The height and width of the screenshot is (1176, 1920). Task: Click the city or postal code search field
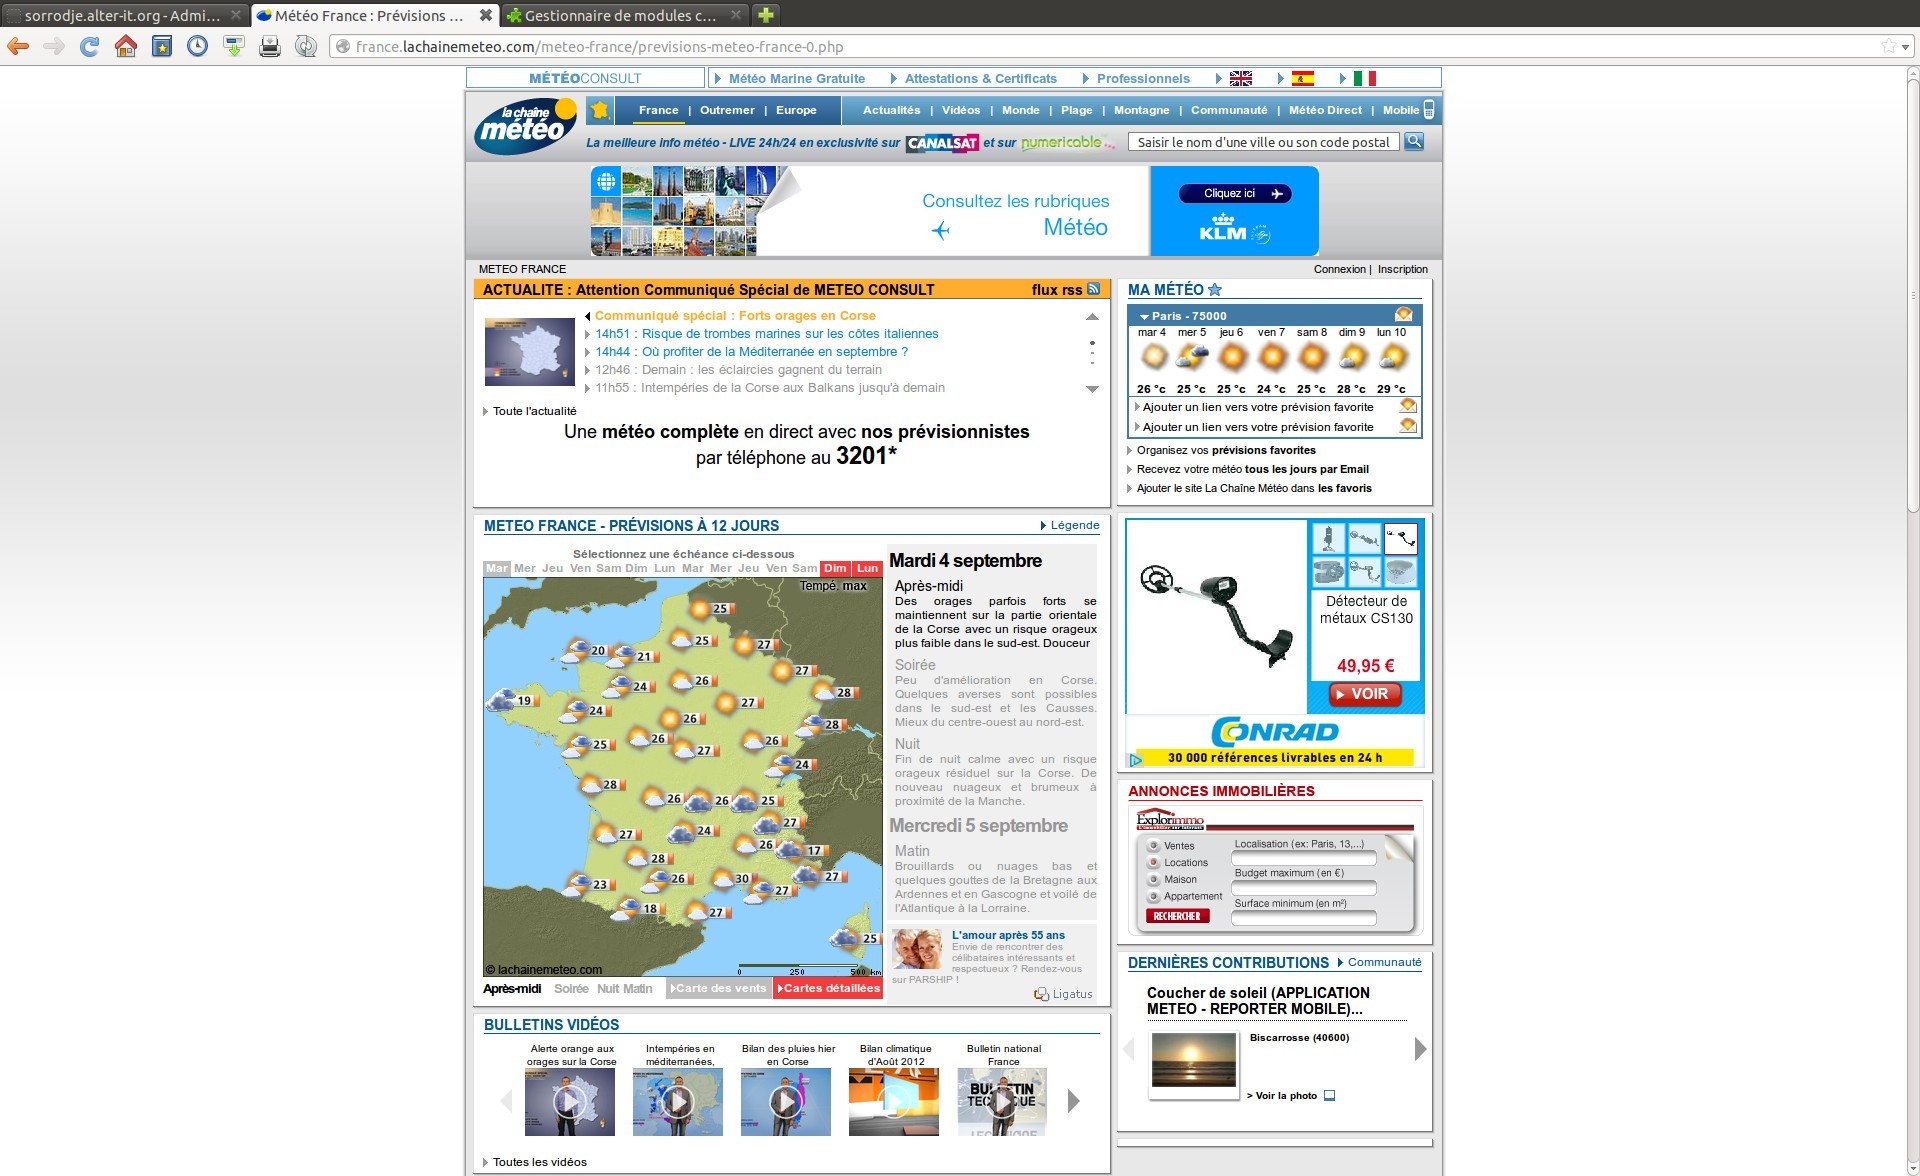[1264, 142]
